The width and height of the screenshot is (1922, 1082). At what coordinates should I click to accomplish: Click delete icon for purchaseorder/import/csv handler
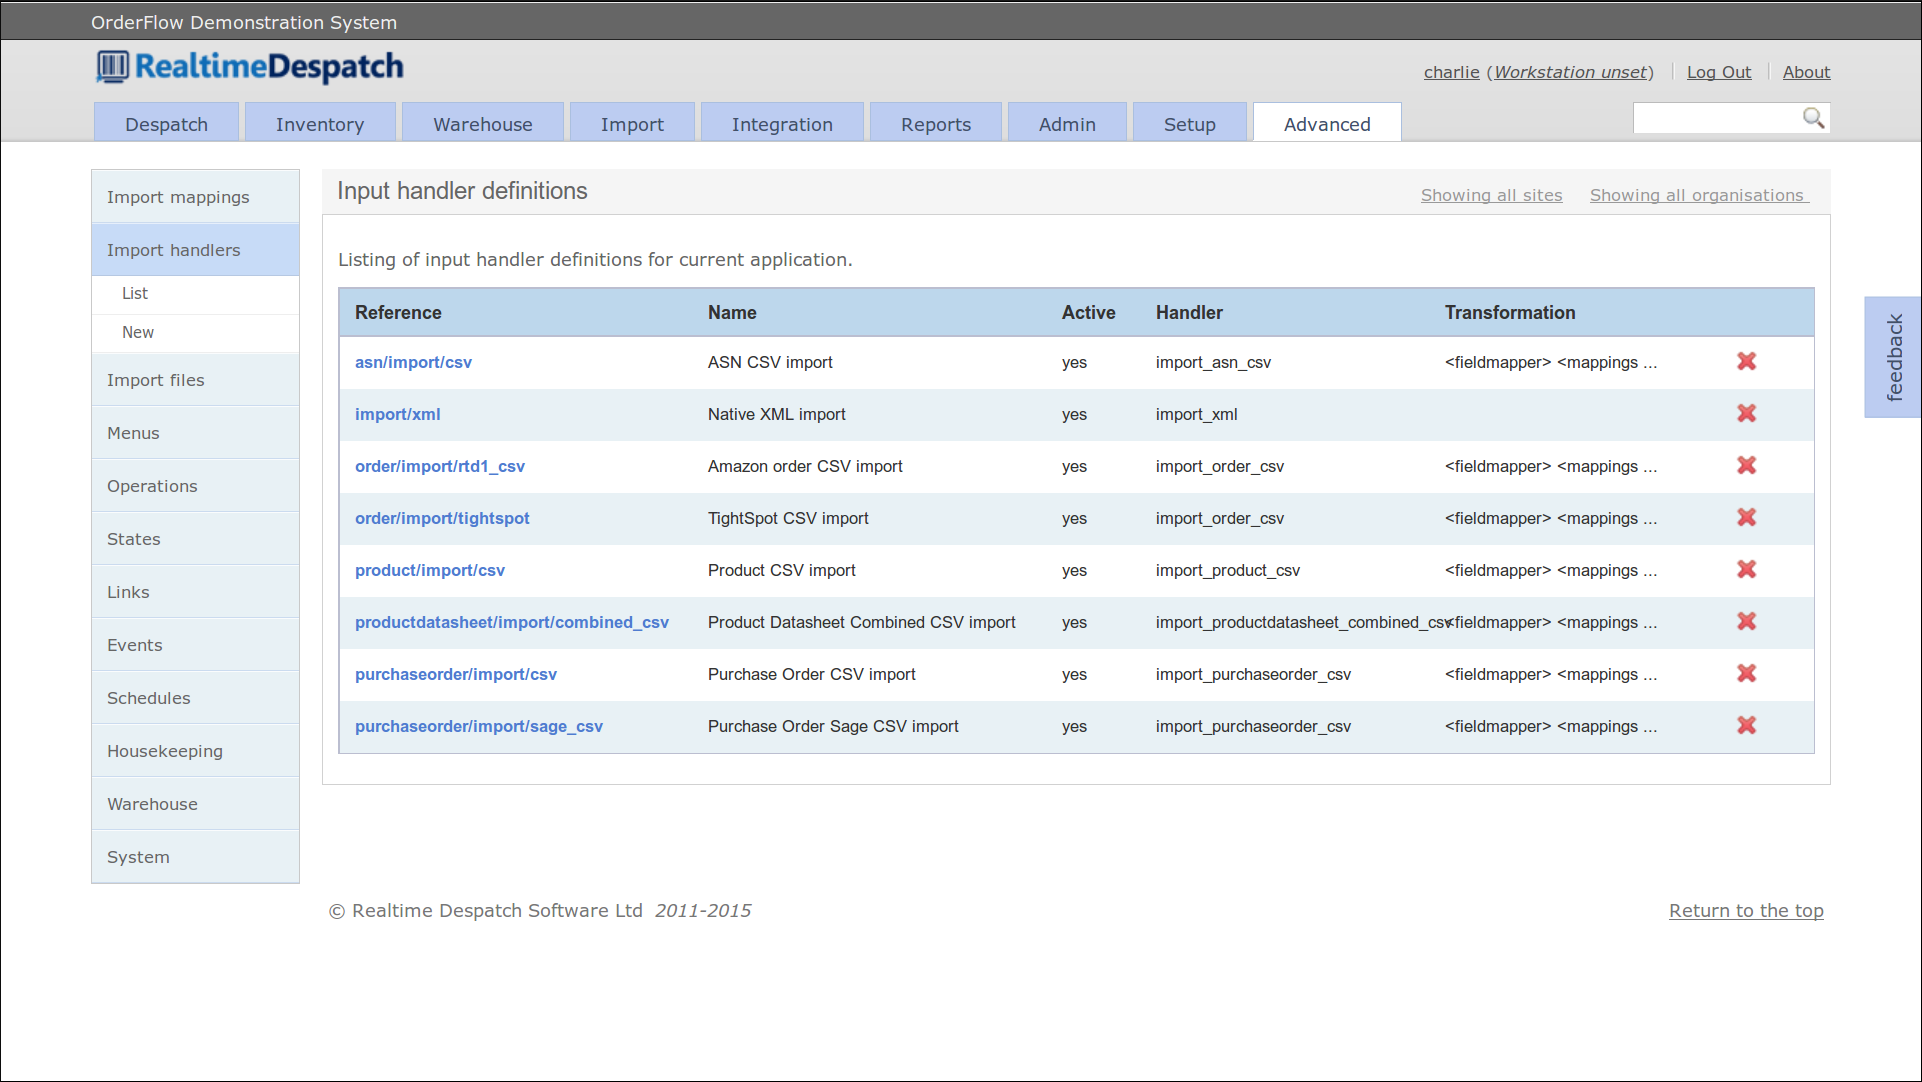coord(1745,673)
